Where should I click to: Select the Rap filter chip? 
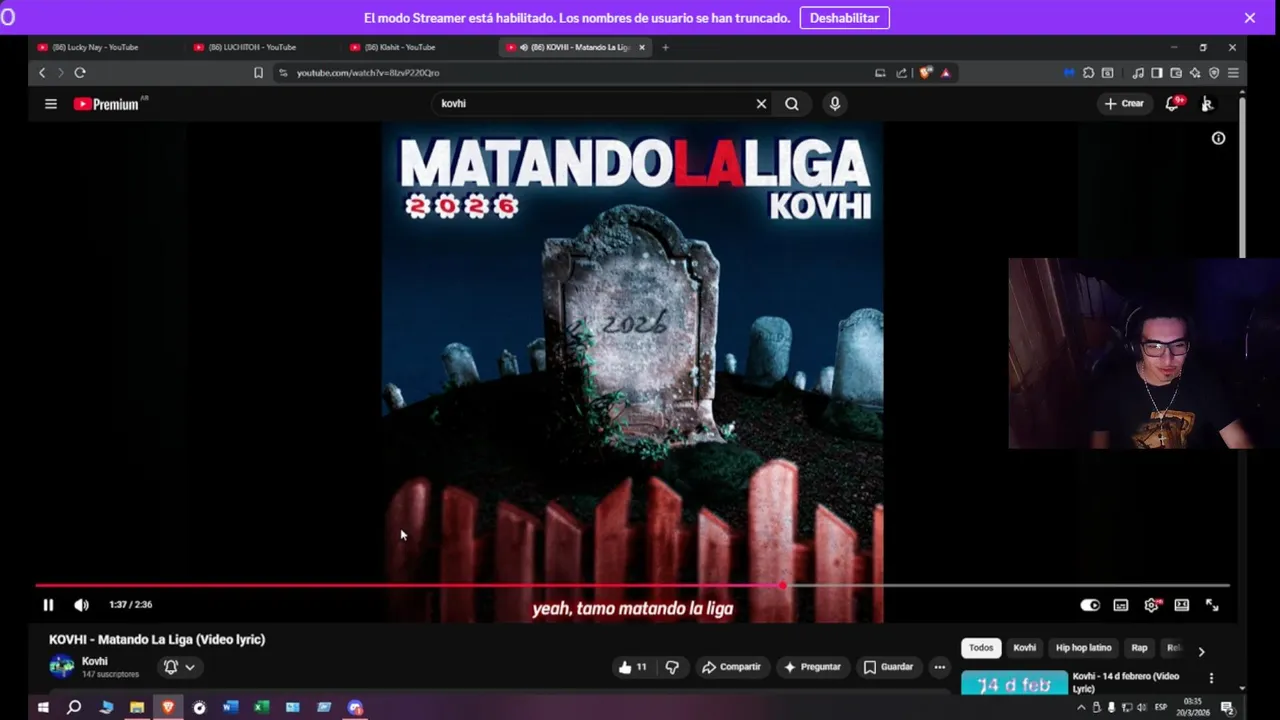(1139, 648)
